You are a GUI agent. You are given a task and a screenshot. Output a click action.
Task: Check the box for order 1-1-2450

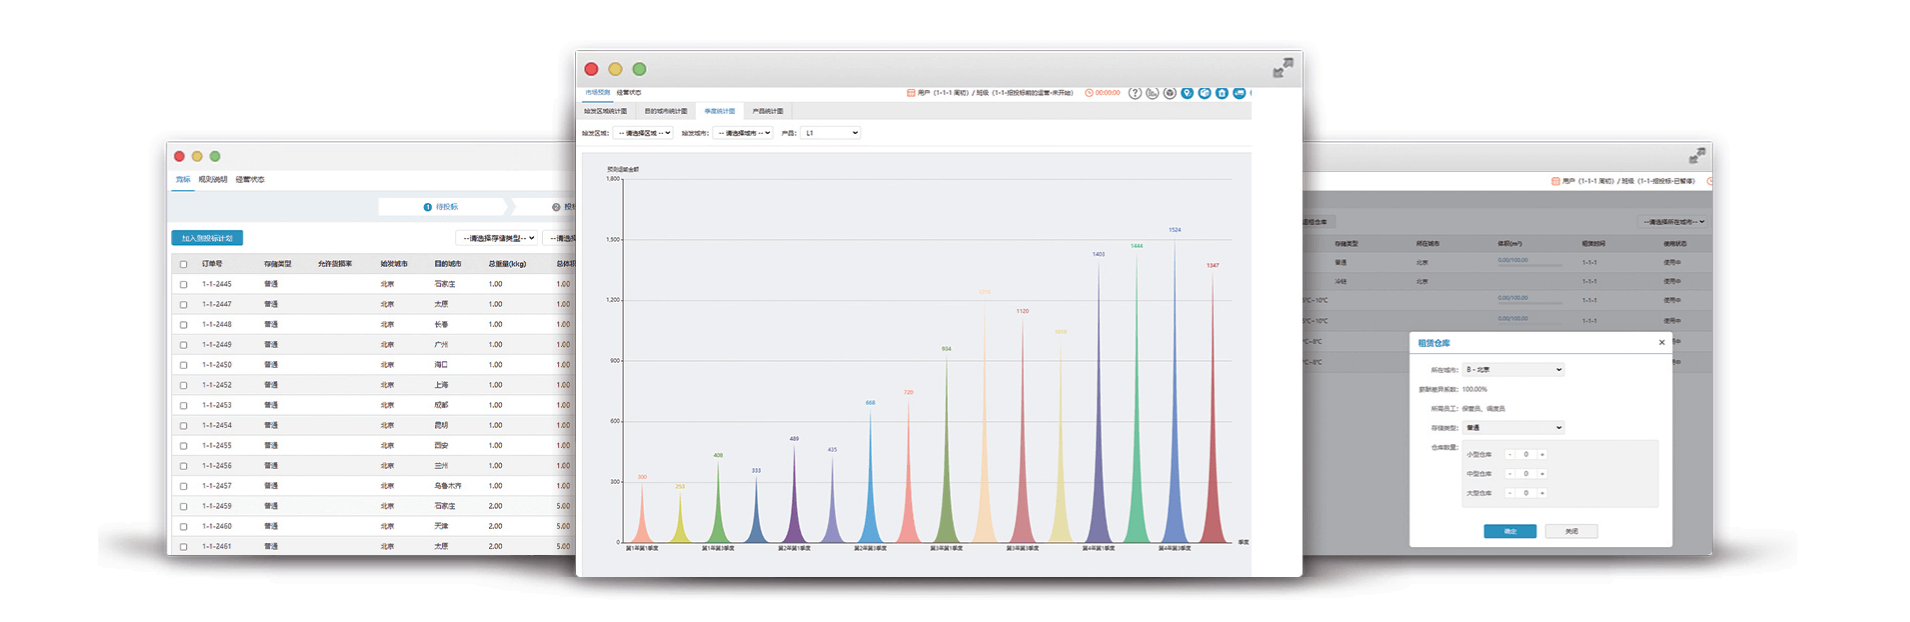(x=183, y=365)
